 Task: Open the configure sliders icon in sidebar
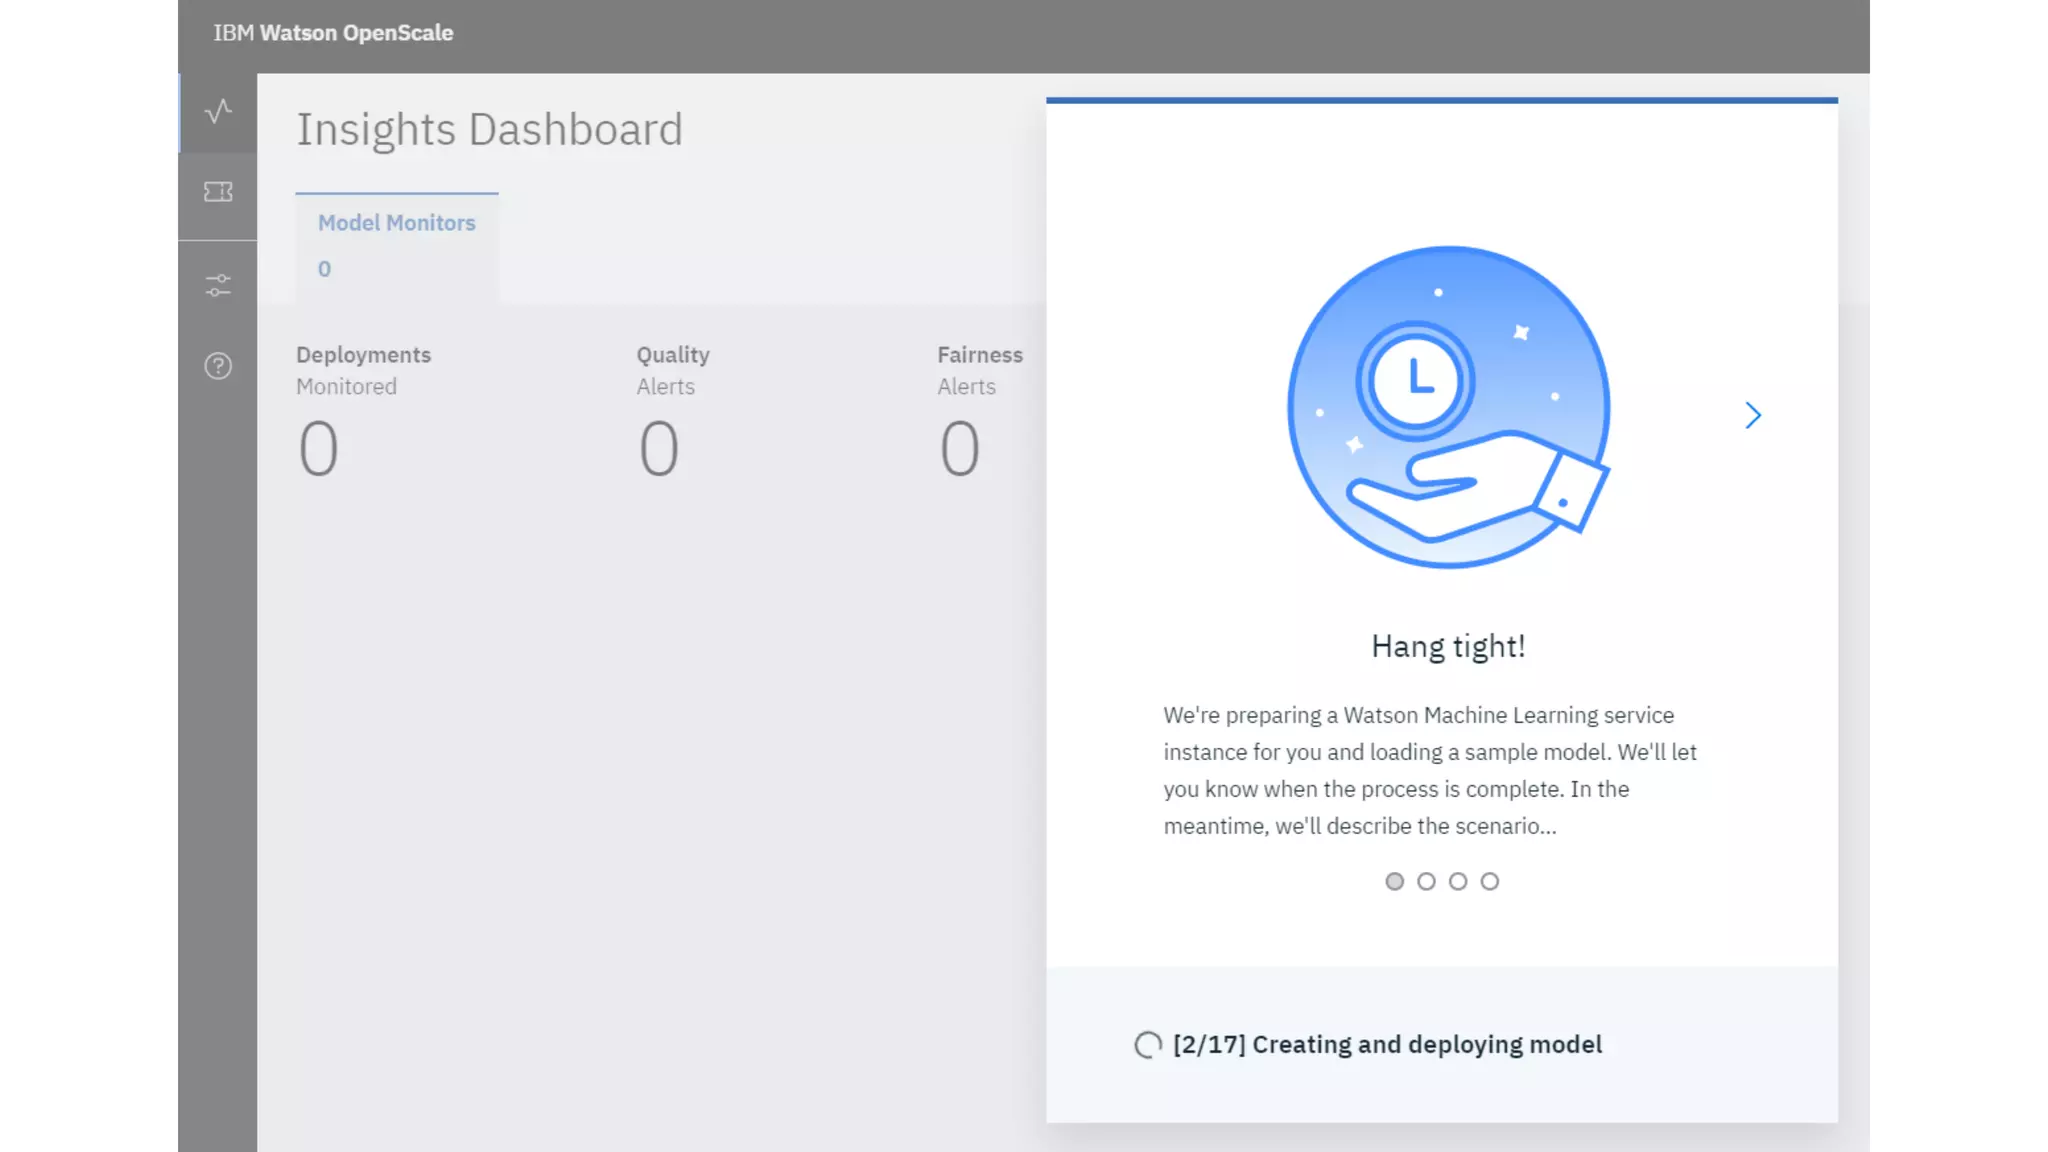coord(218,286)
